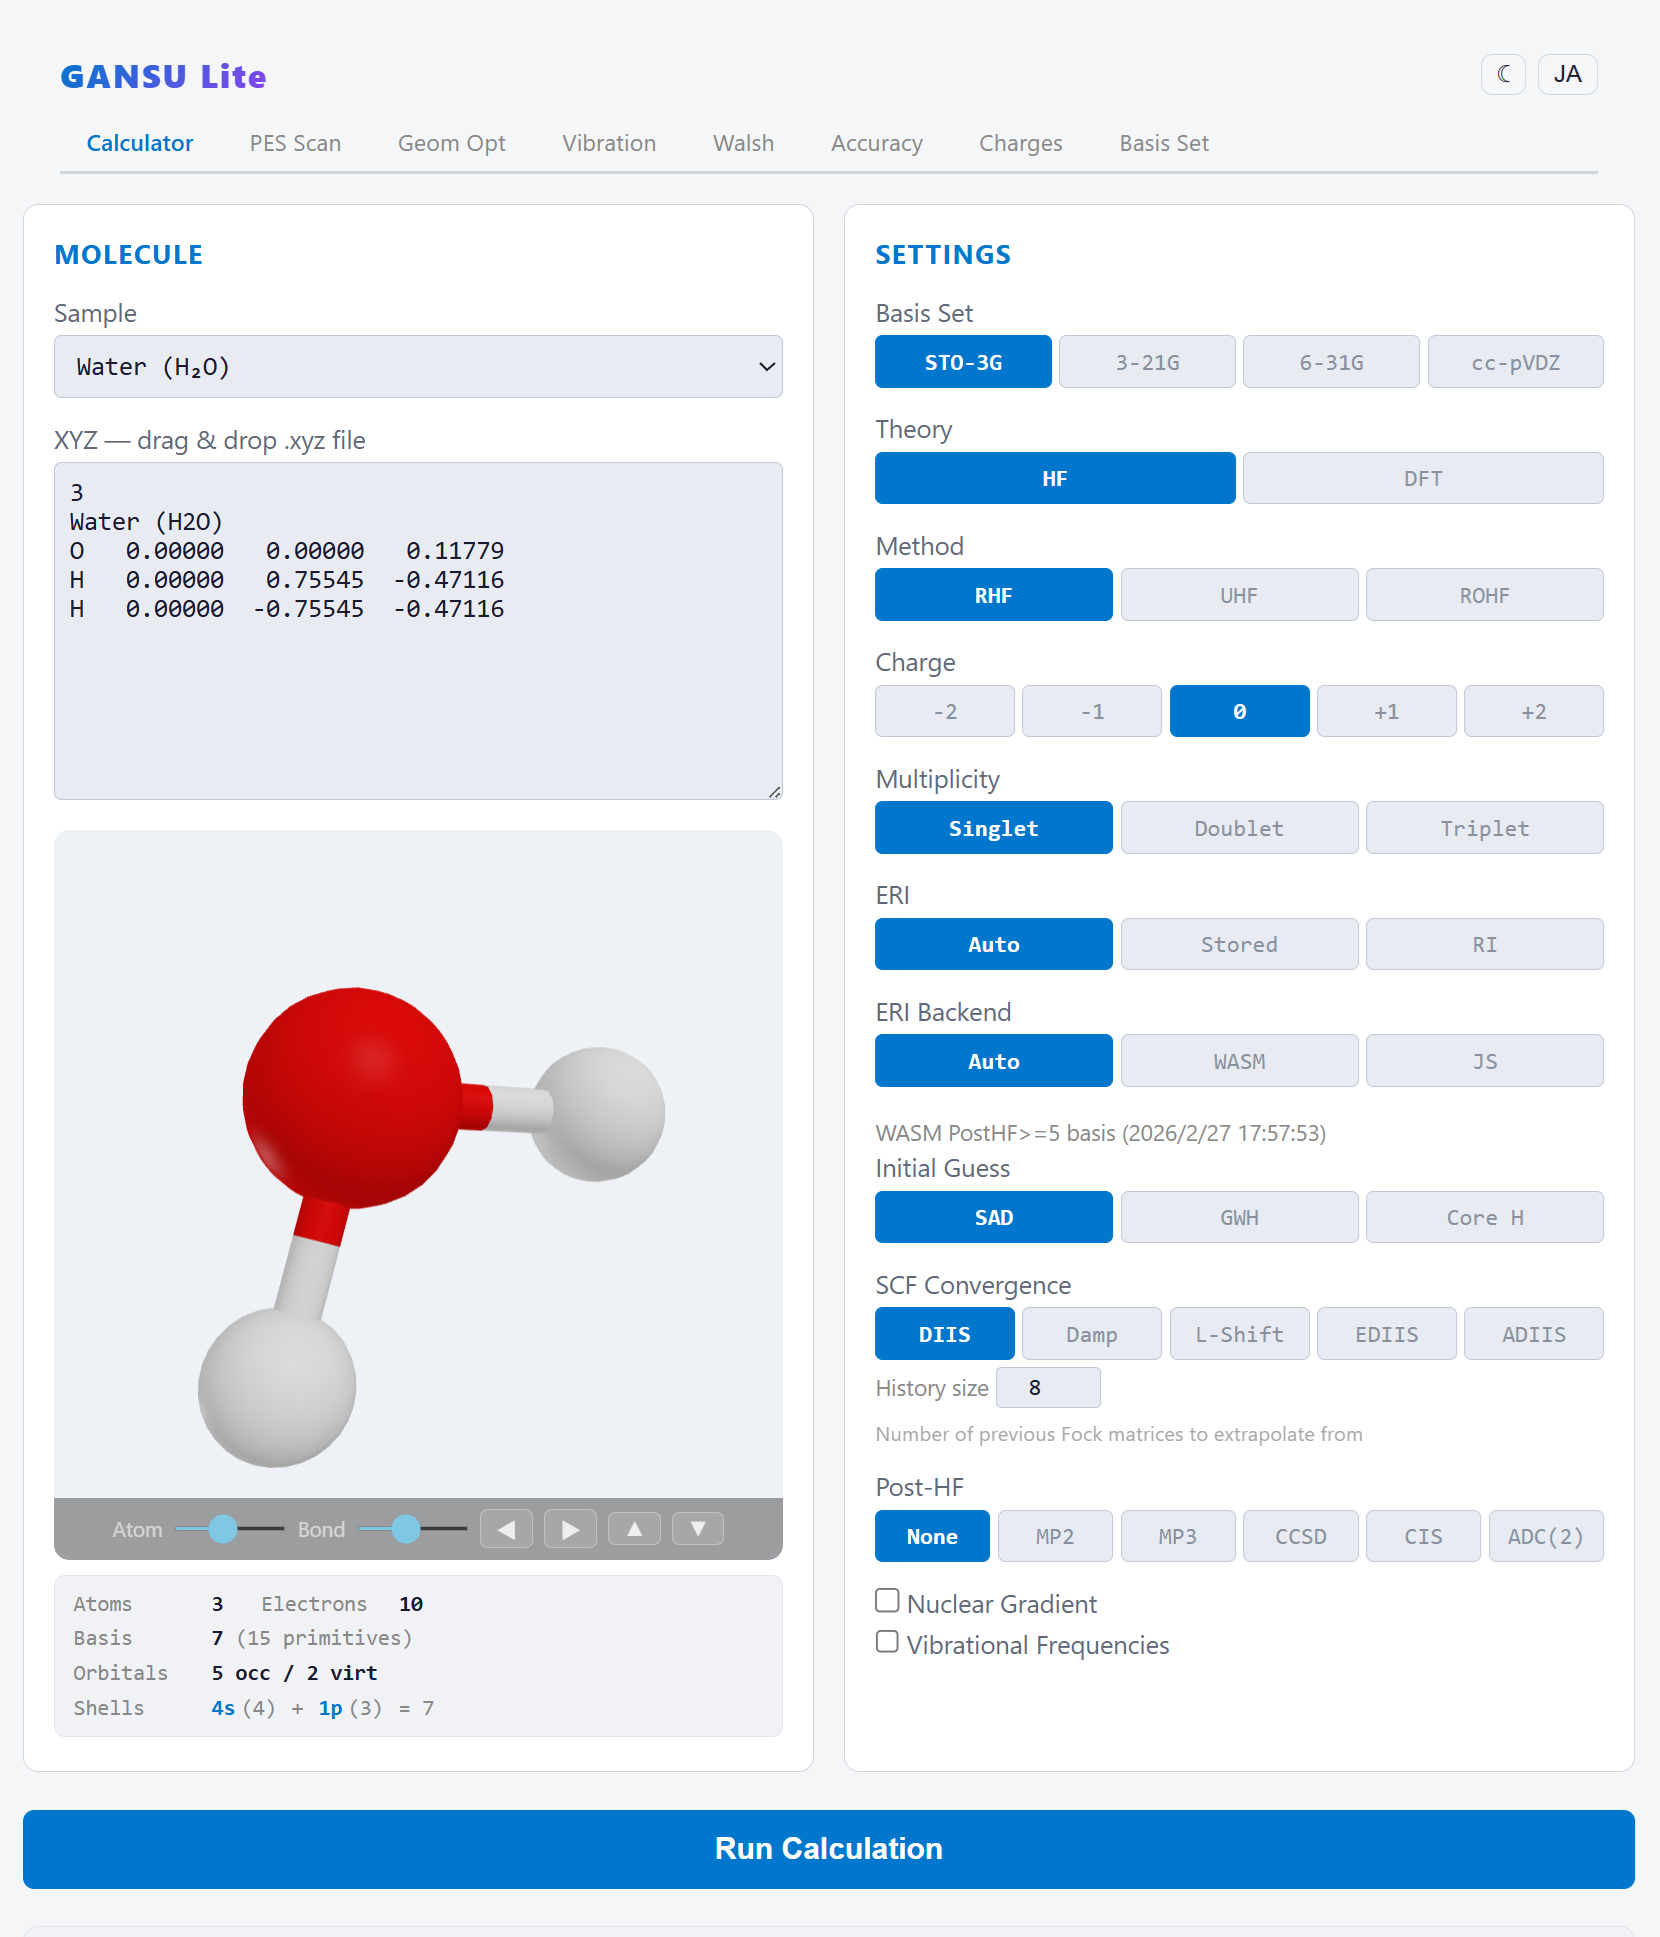Click the 4s shell label
This screenshot has height=1937, width=1660.
pos(223,1708)
